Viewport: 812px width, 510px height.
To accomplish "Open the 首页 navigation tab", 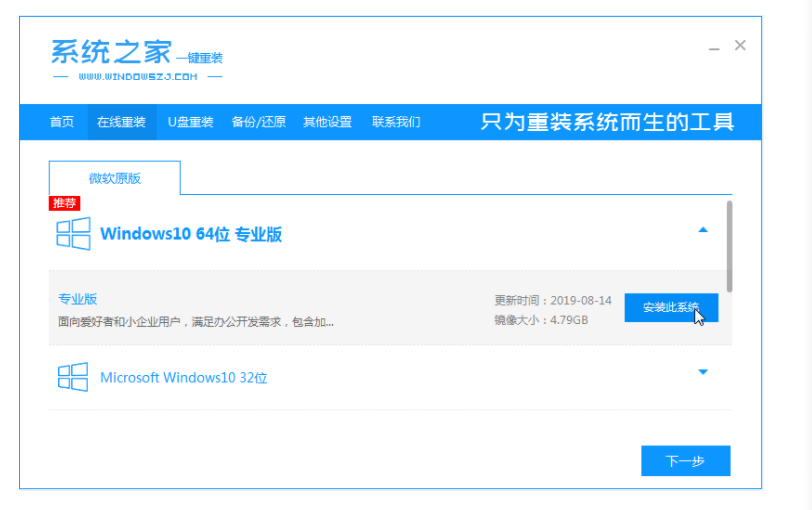I will (x=62, y=122).
